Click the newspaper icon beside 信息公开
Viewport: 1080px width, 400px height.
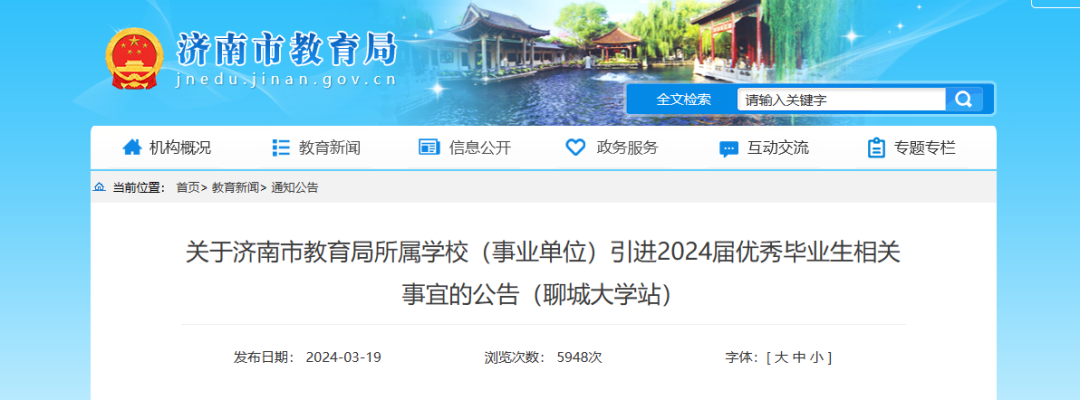coord(429,147)
